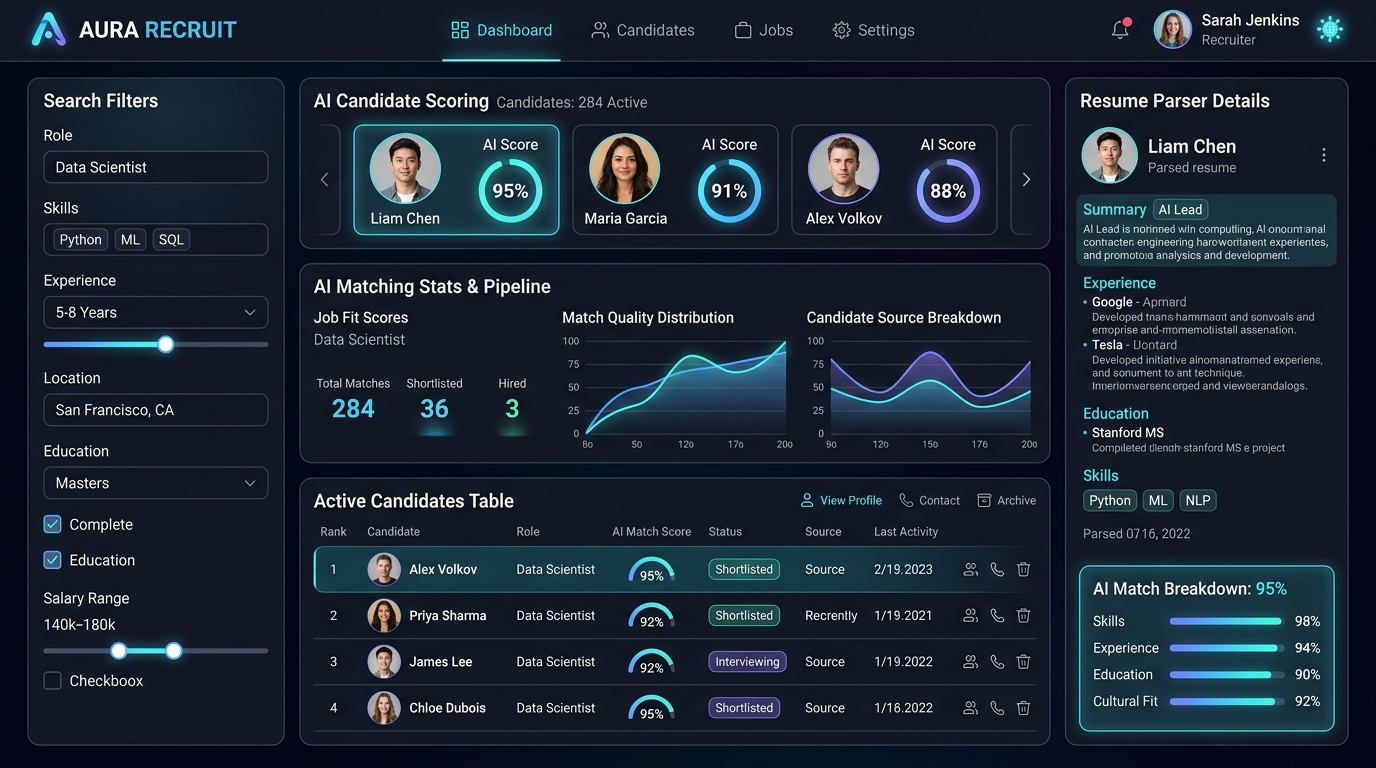Viewport: 1376px width, 768px height.
Task: Click the Hired value 3
Action: point(512,409)
